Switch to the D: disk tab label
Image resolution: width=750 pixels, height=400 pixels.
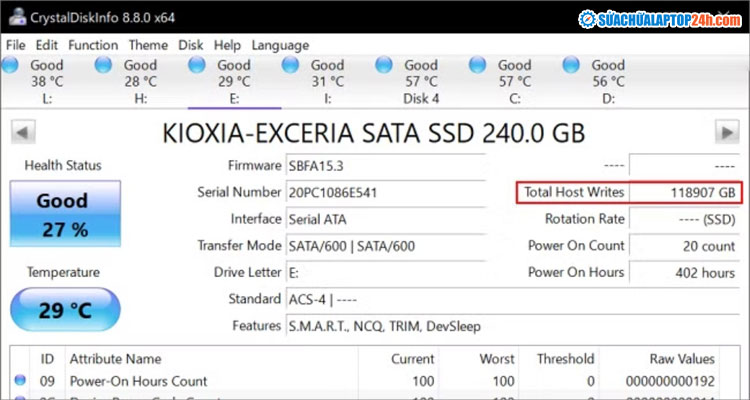(x=608, y=99)
